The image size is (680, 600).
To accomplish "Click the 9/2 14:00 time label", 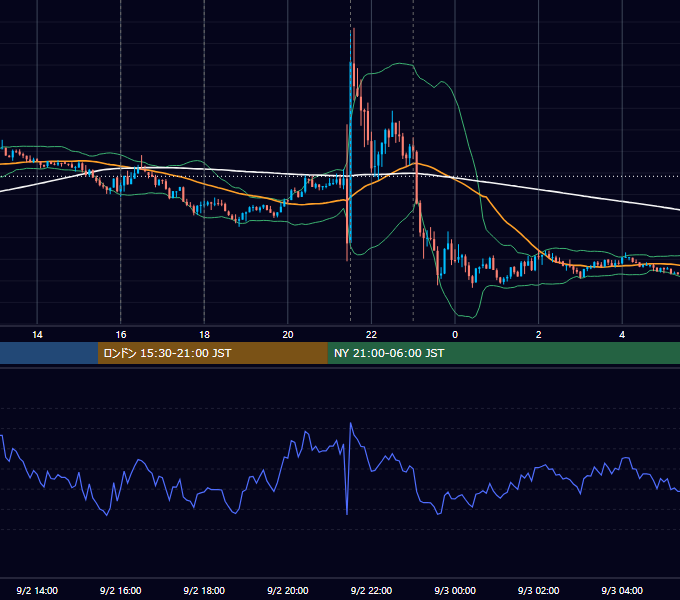I will coord(37,590).
